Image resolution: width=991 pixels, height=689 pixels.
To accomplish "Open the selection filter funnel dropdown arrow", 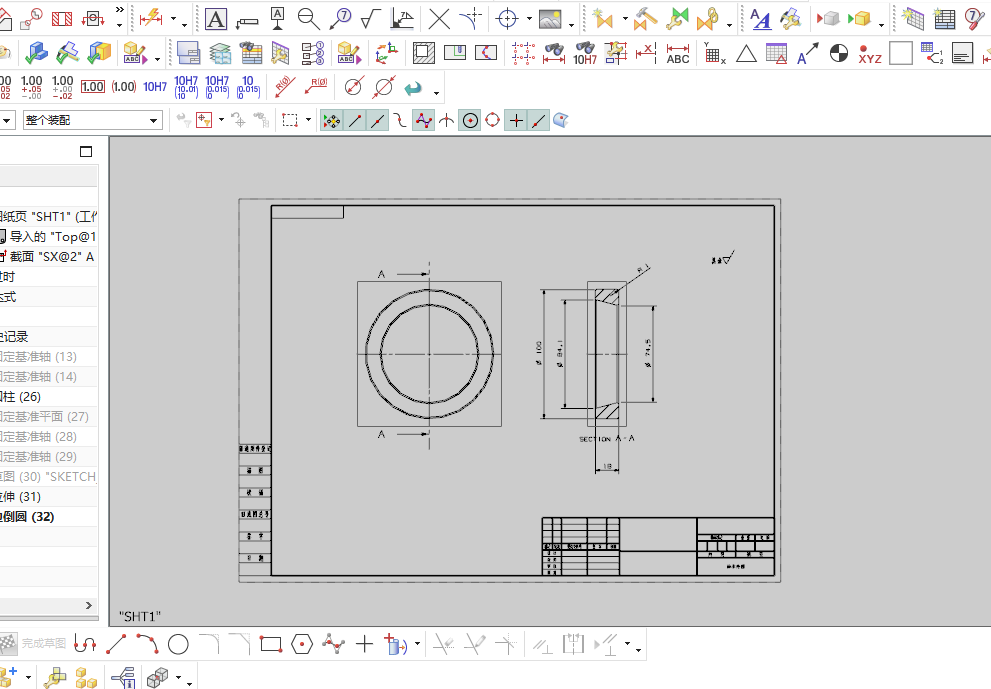I will 221,119.
